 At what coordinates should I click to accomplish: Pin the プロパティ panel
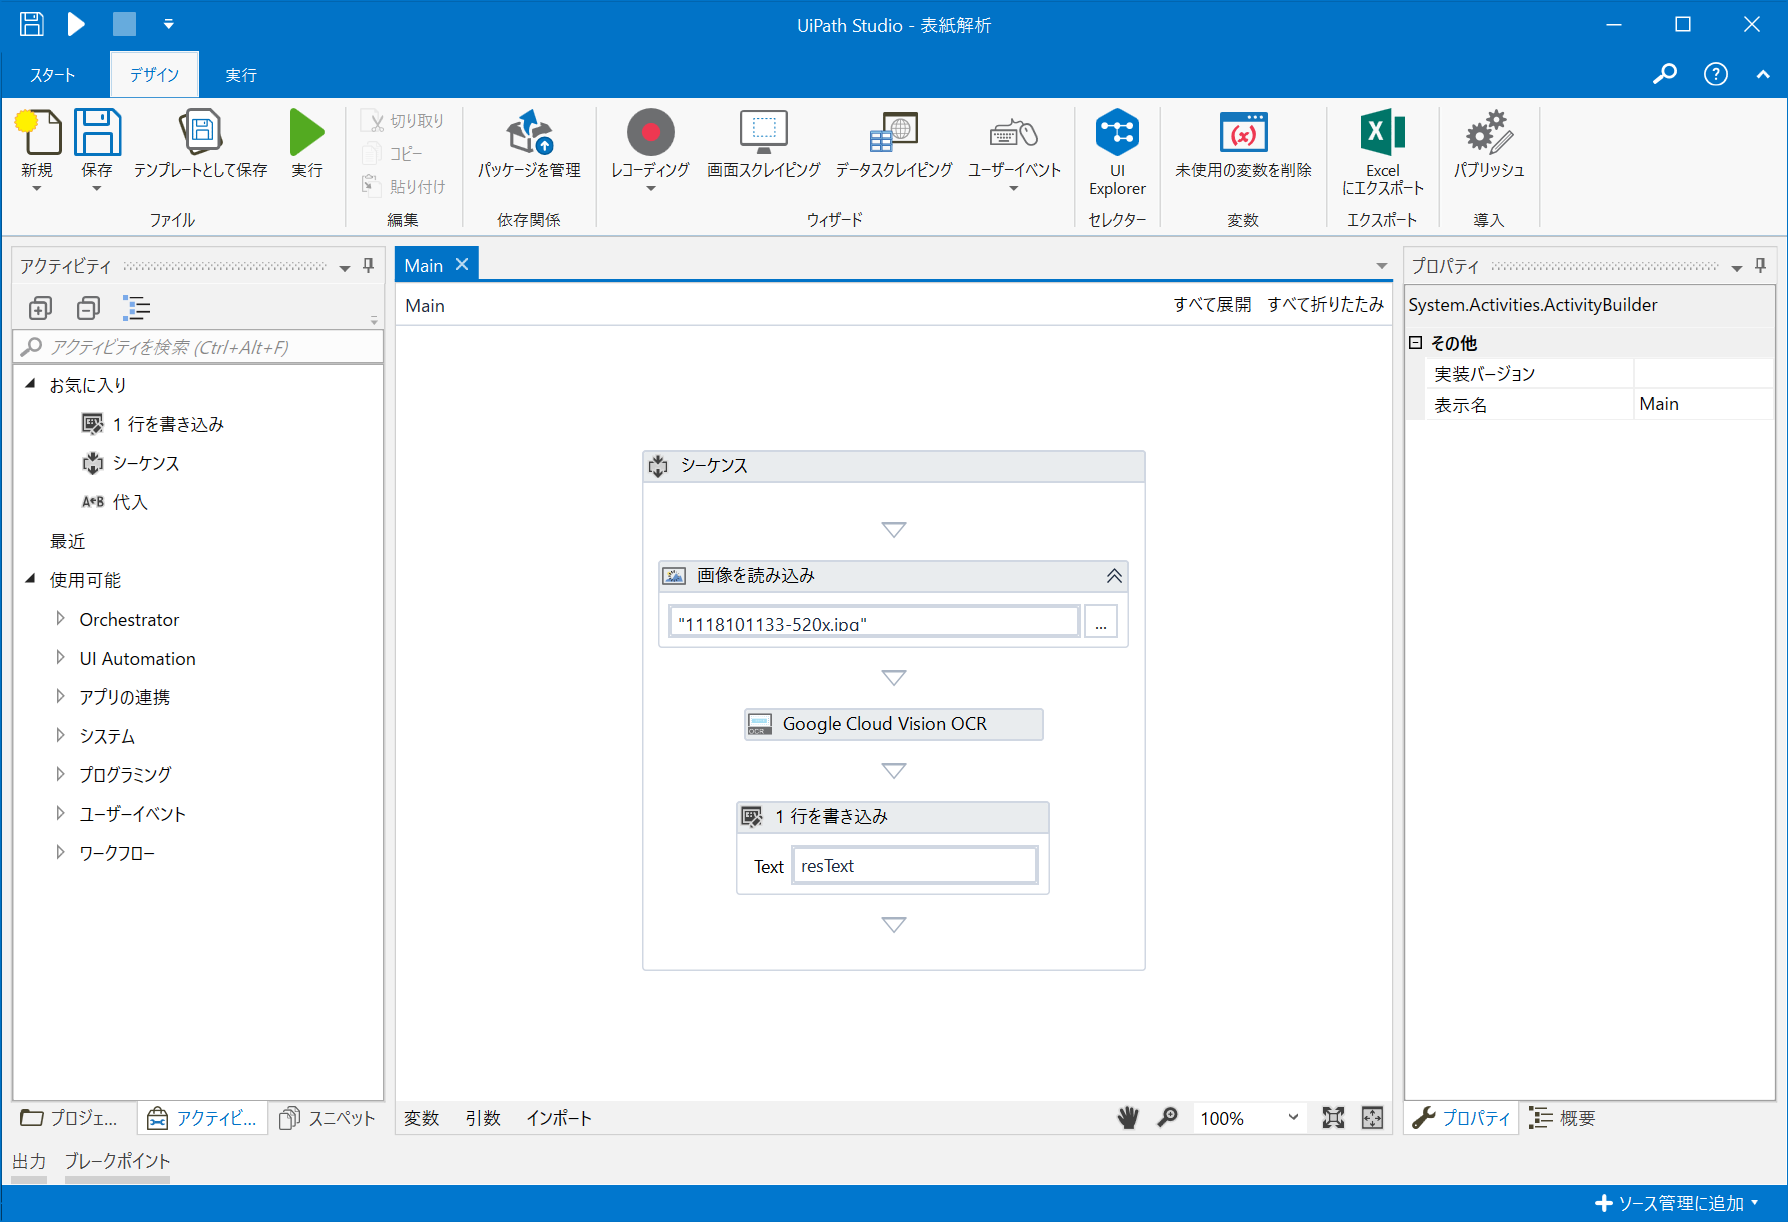point(1760,265)
